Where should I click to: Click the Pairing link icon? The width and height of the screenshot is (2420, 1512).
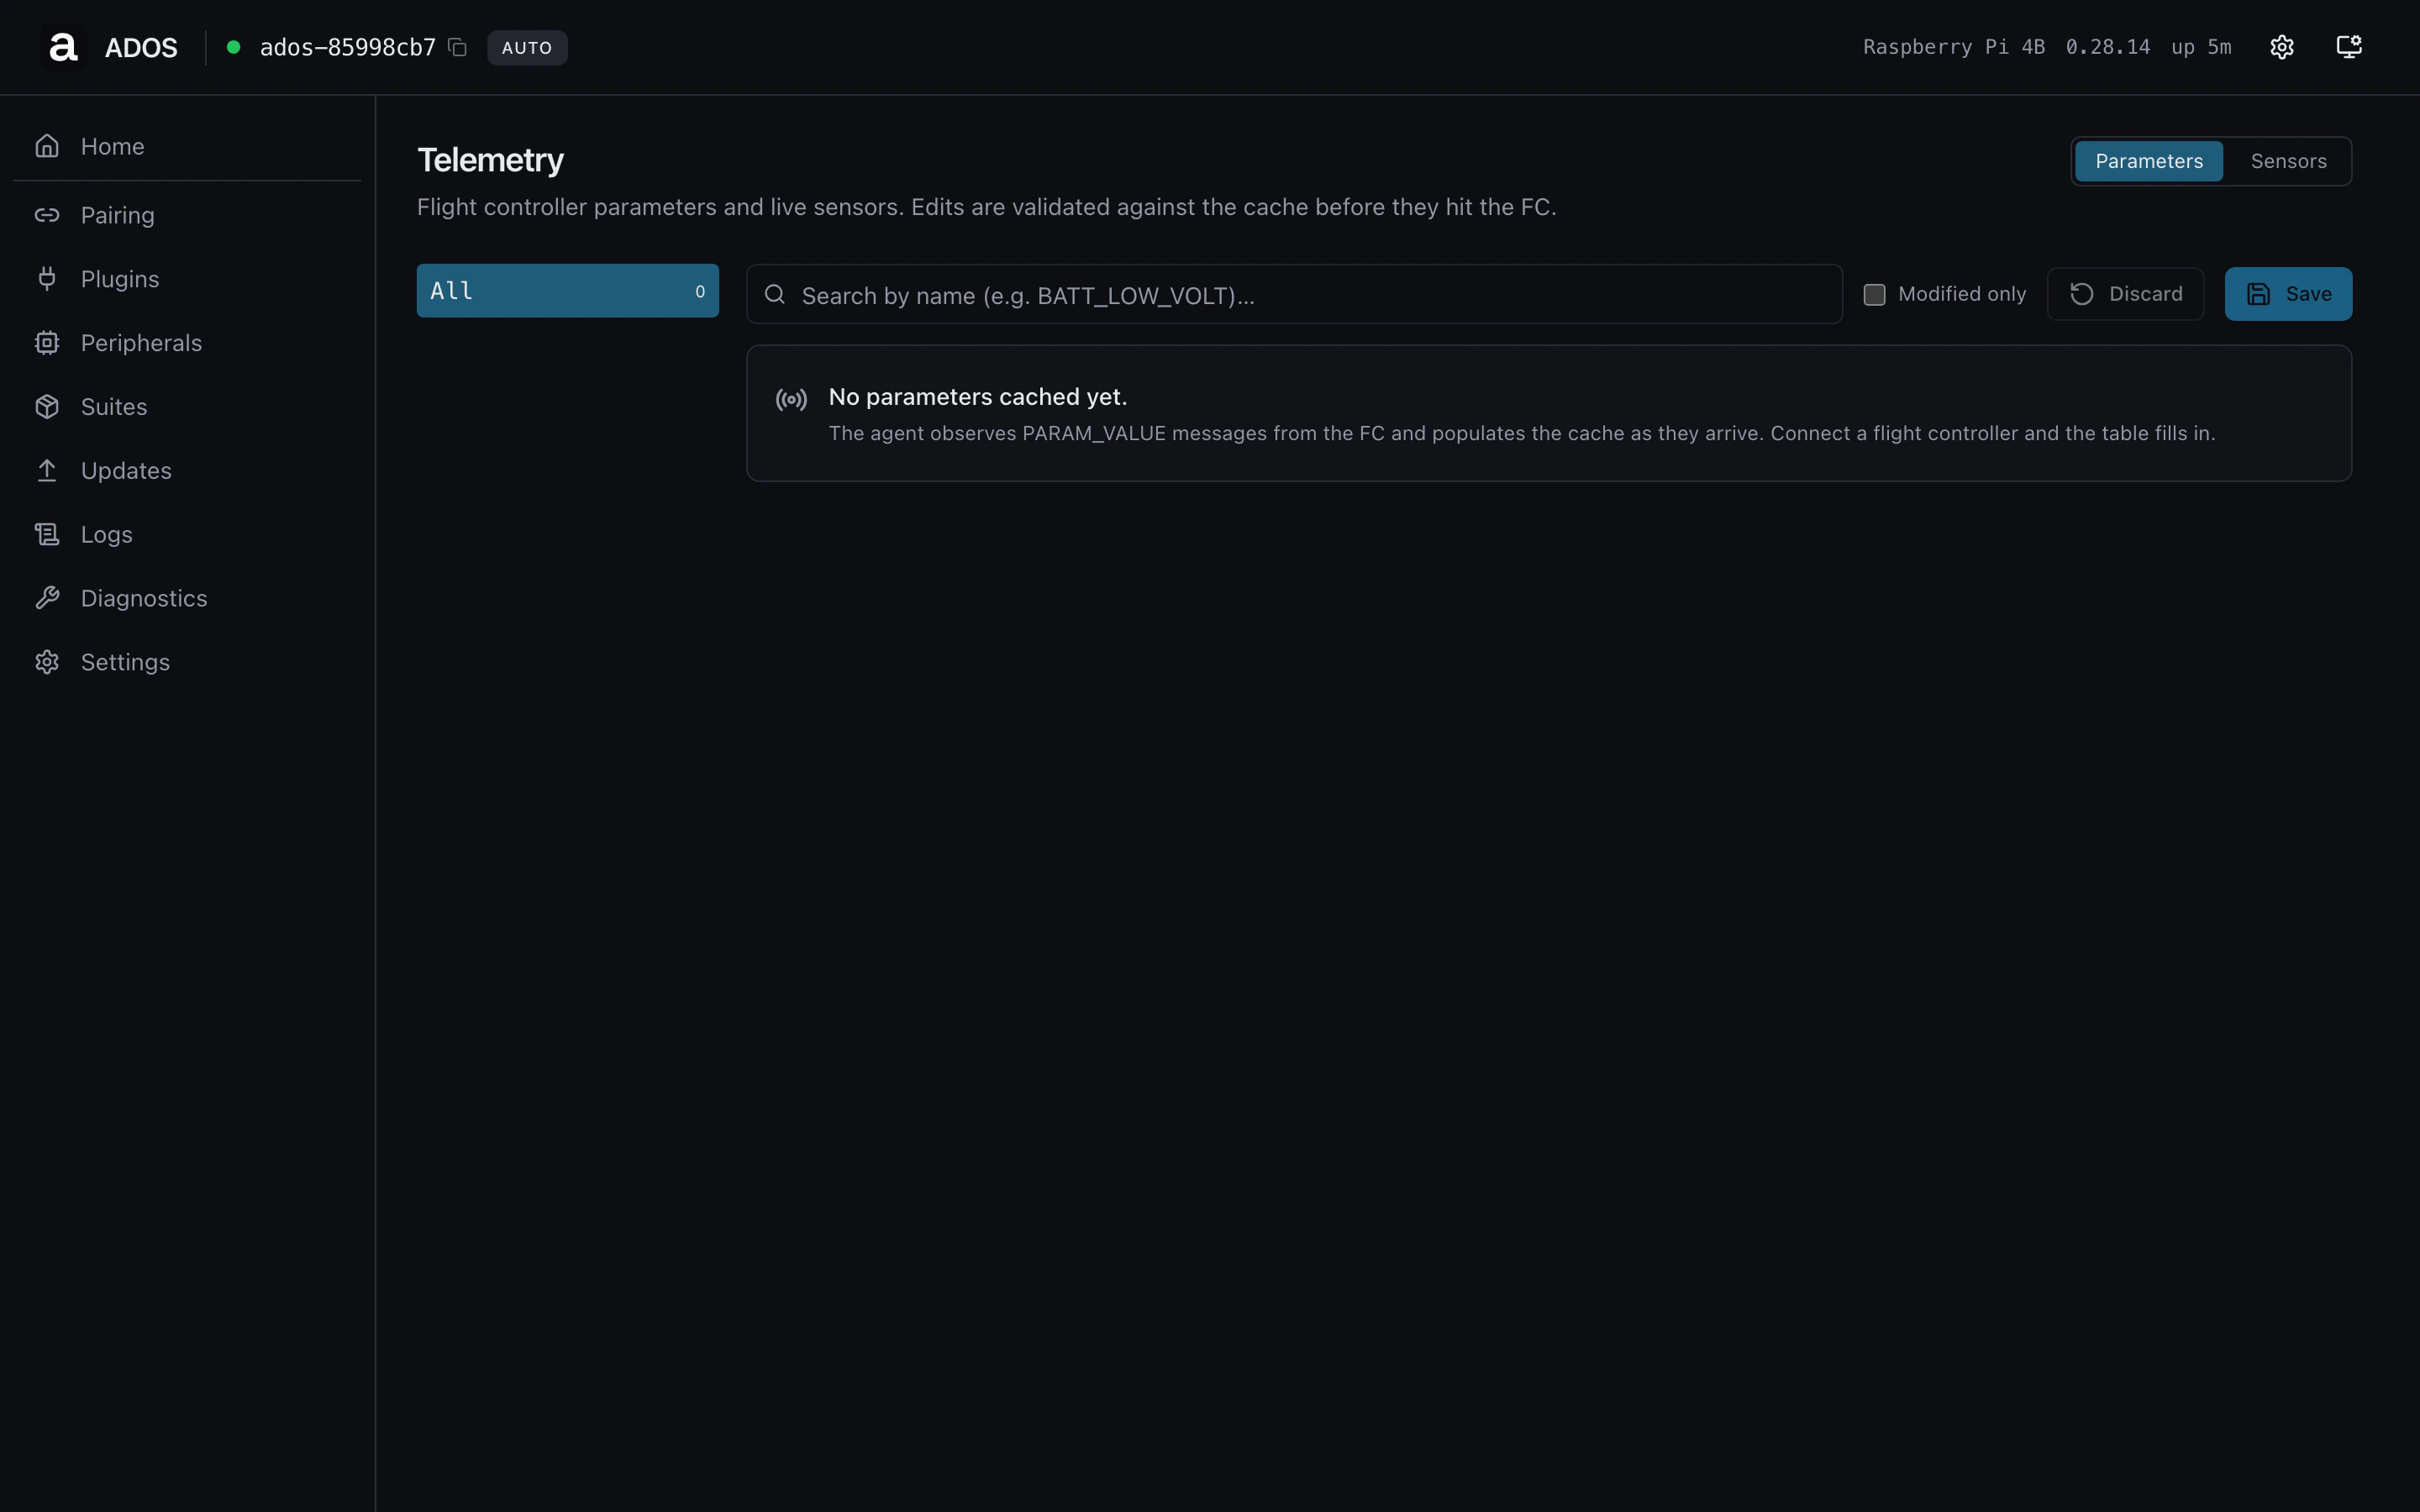coord(47,215)
